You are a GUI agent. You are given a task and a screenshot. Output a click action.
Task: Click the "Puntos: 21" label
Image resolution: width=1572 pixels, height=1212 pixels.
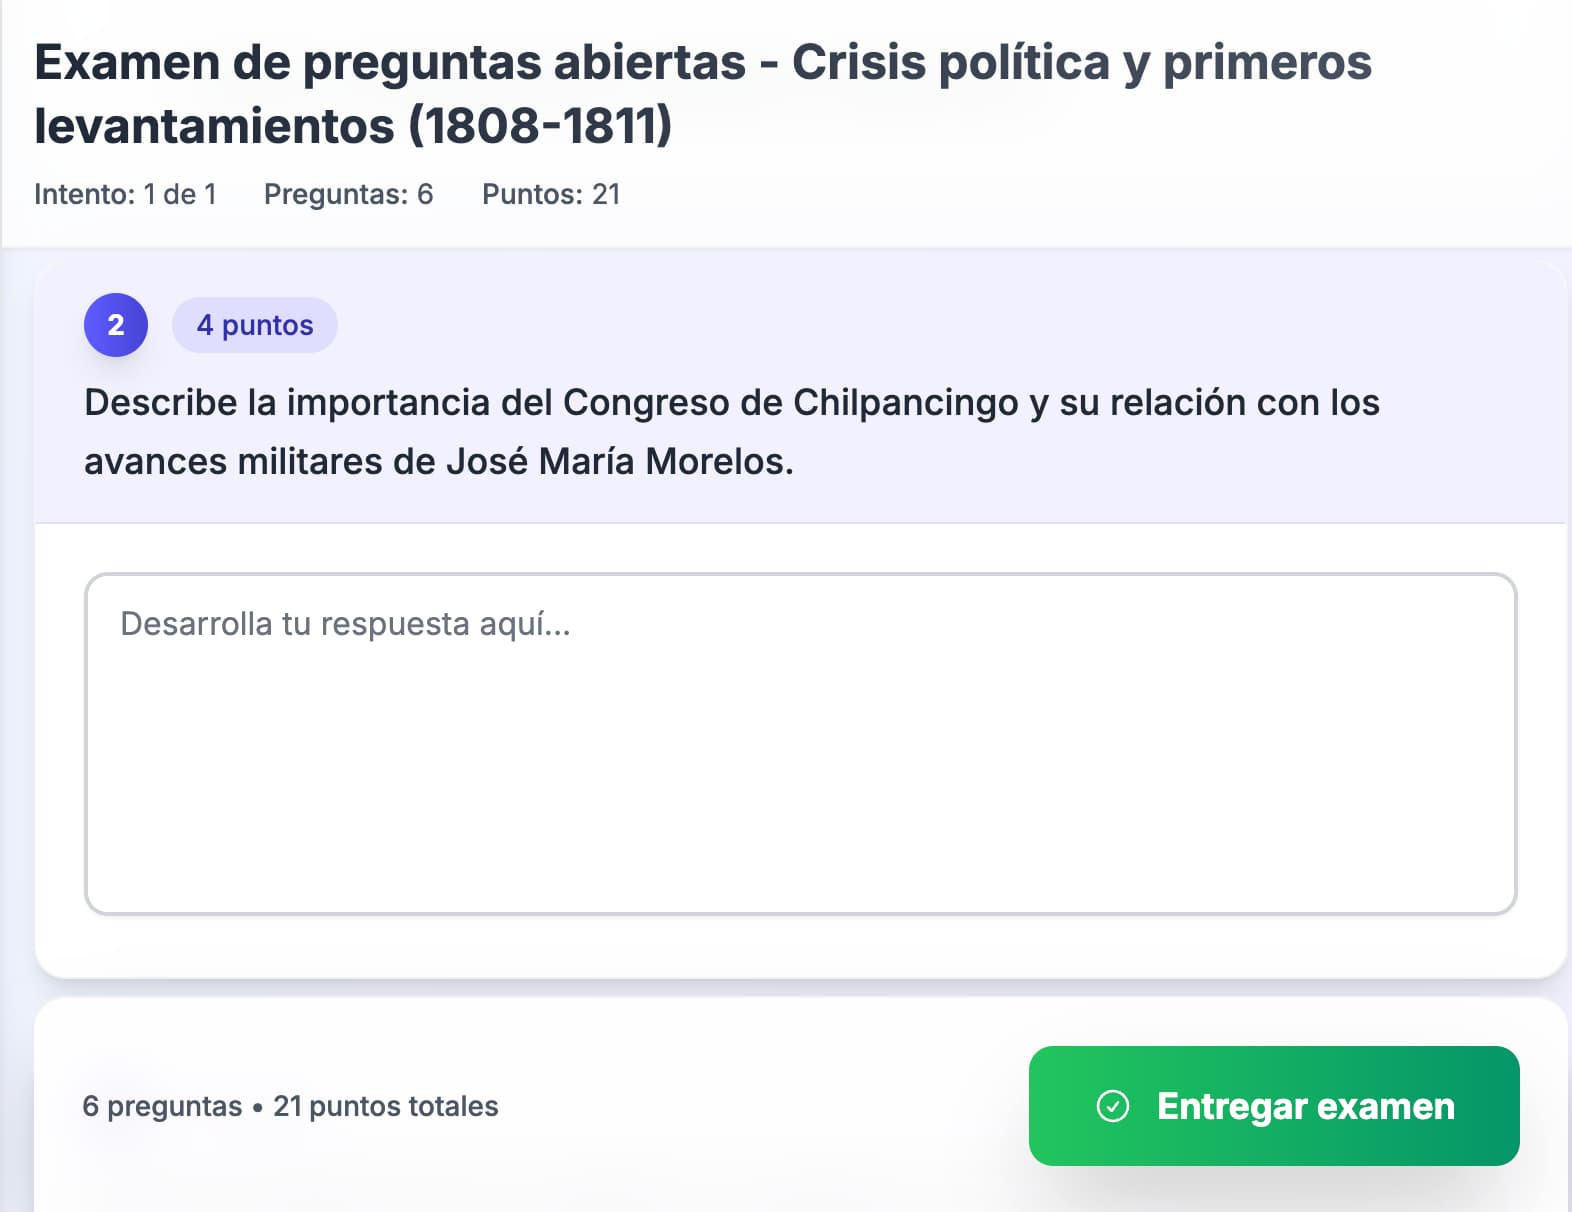pos(551,194)
